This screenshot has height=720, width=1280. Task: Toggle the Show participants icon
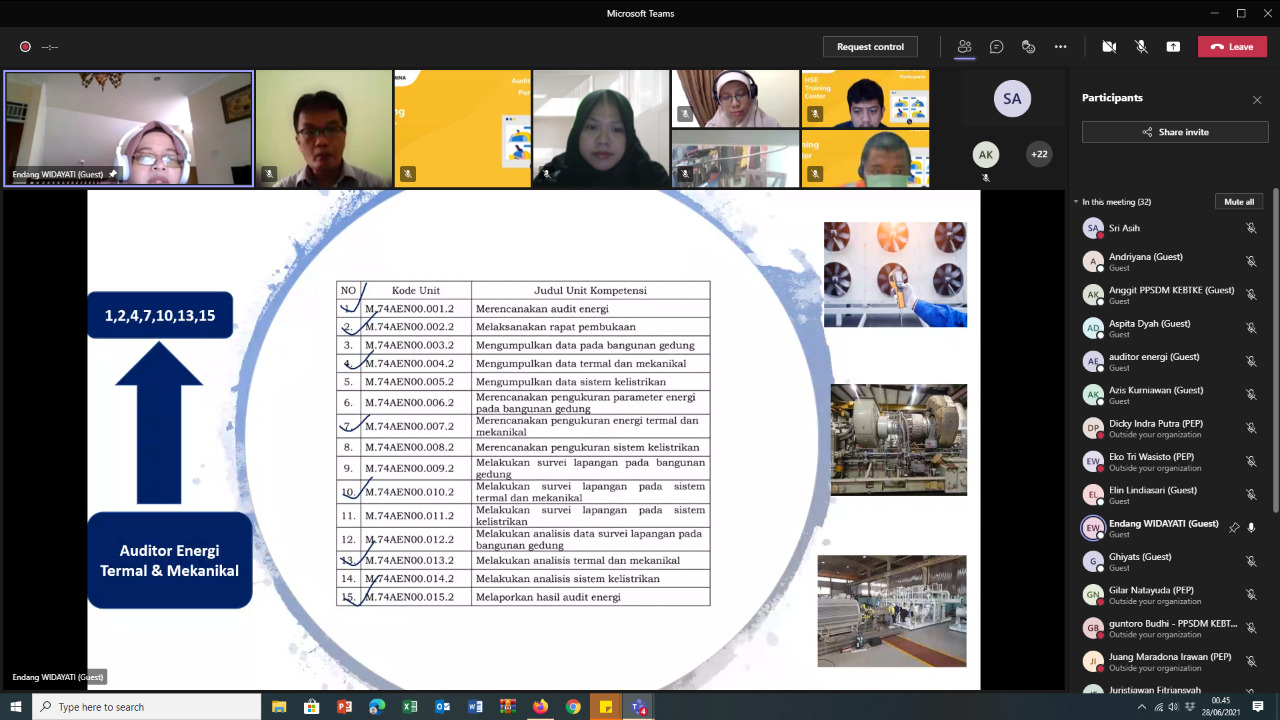[964, 47]
